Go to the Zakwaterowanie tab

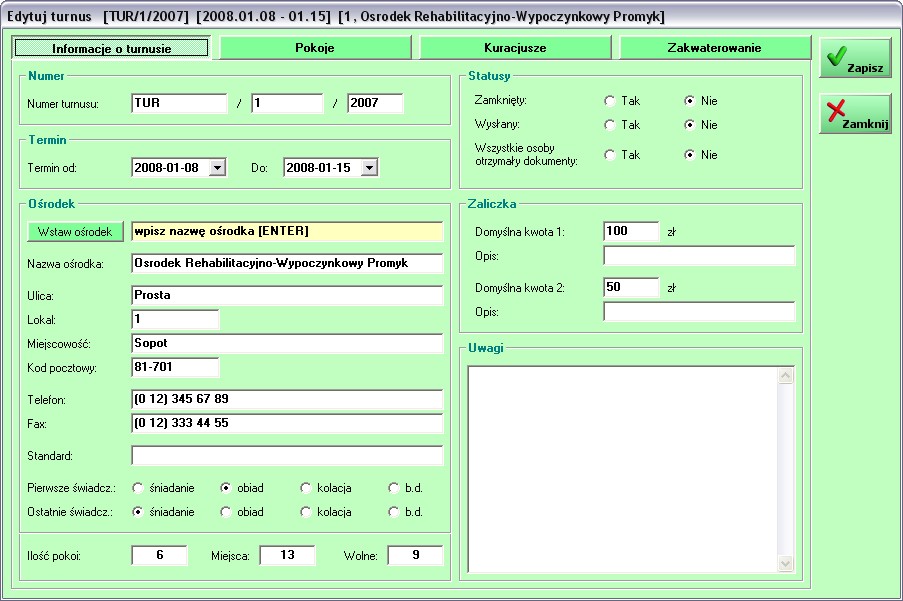714,48
